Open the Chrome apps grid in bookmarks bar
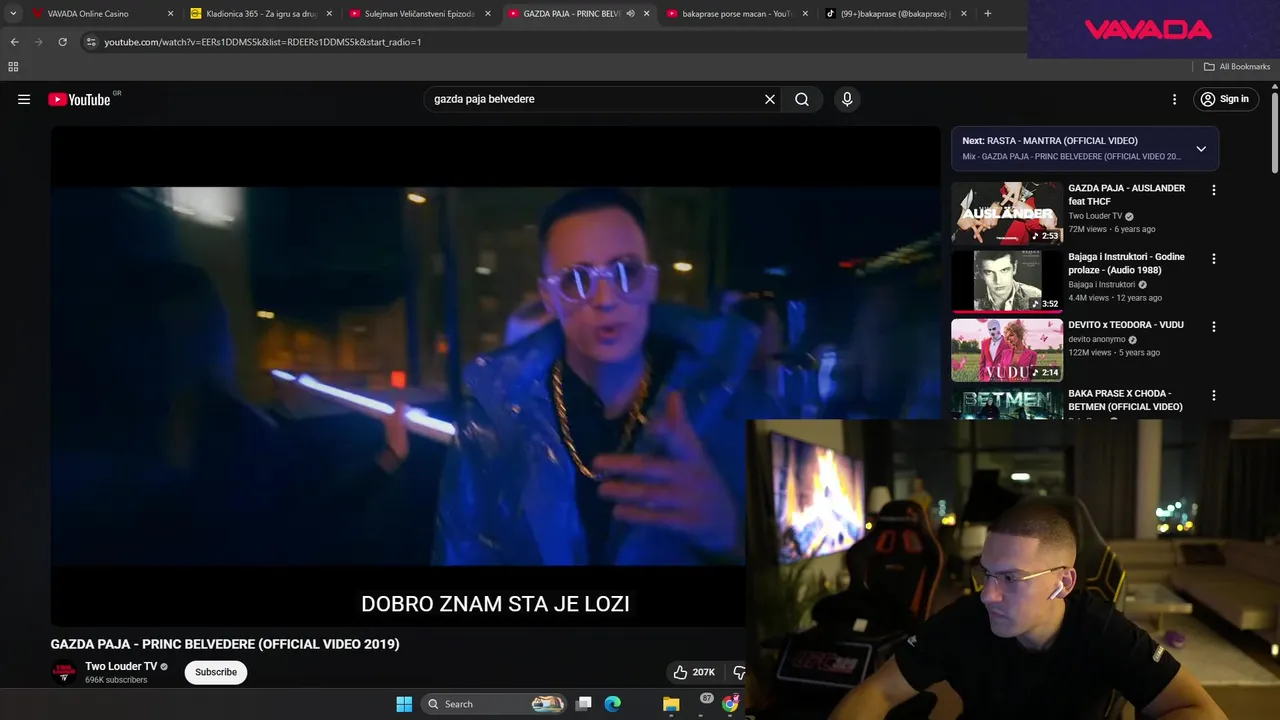 [x=13, y=67]
